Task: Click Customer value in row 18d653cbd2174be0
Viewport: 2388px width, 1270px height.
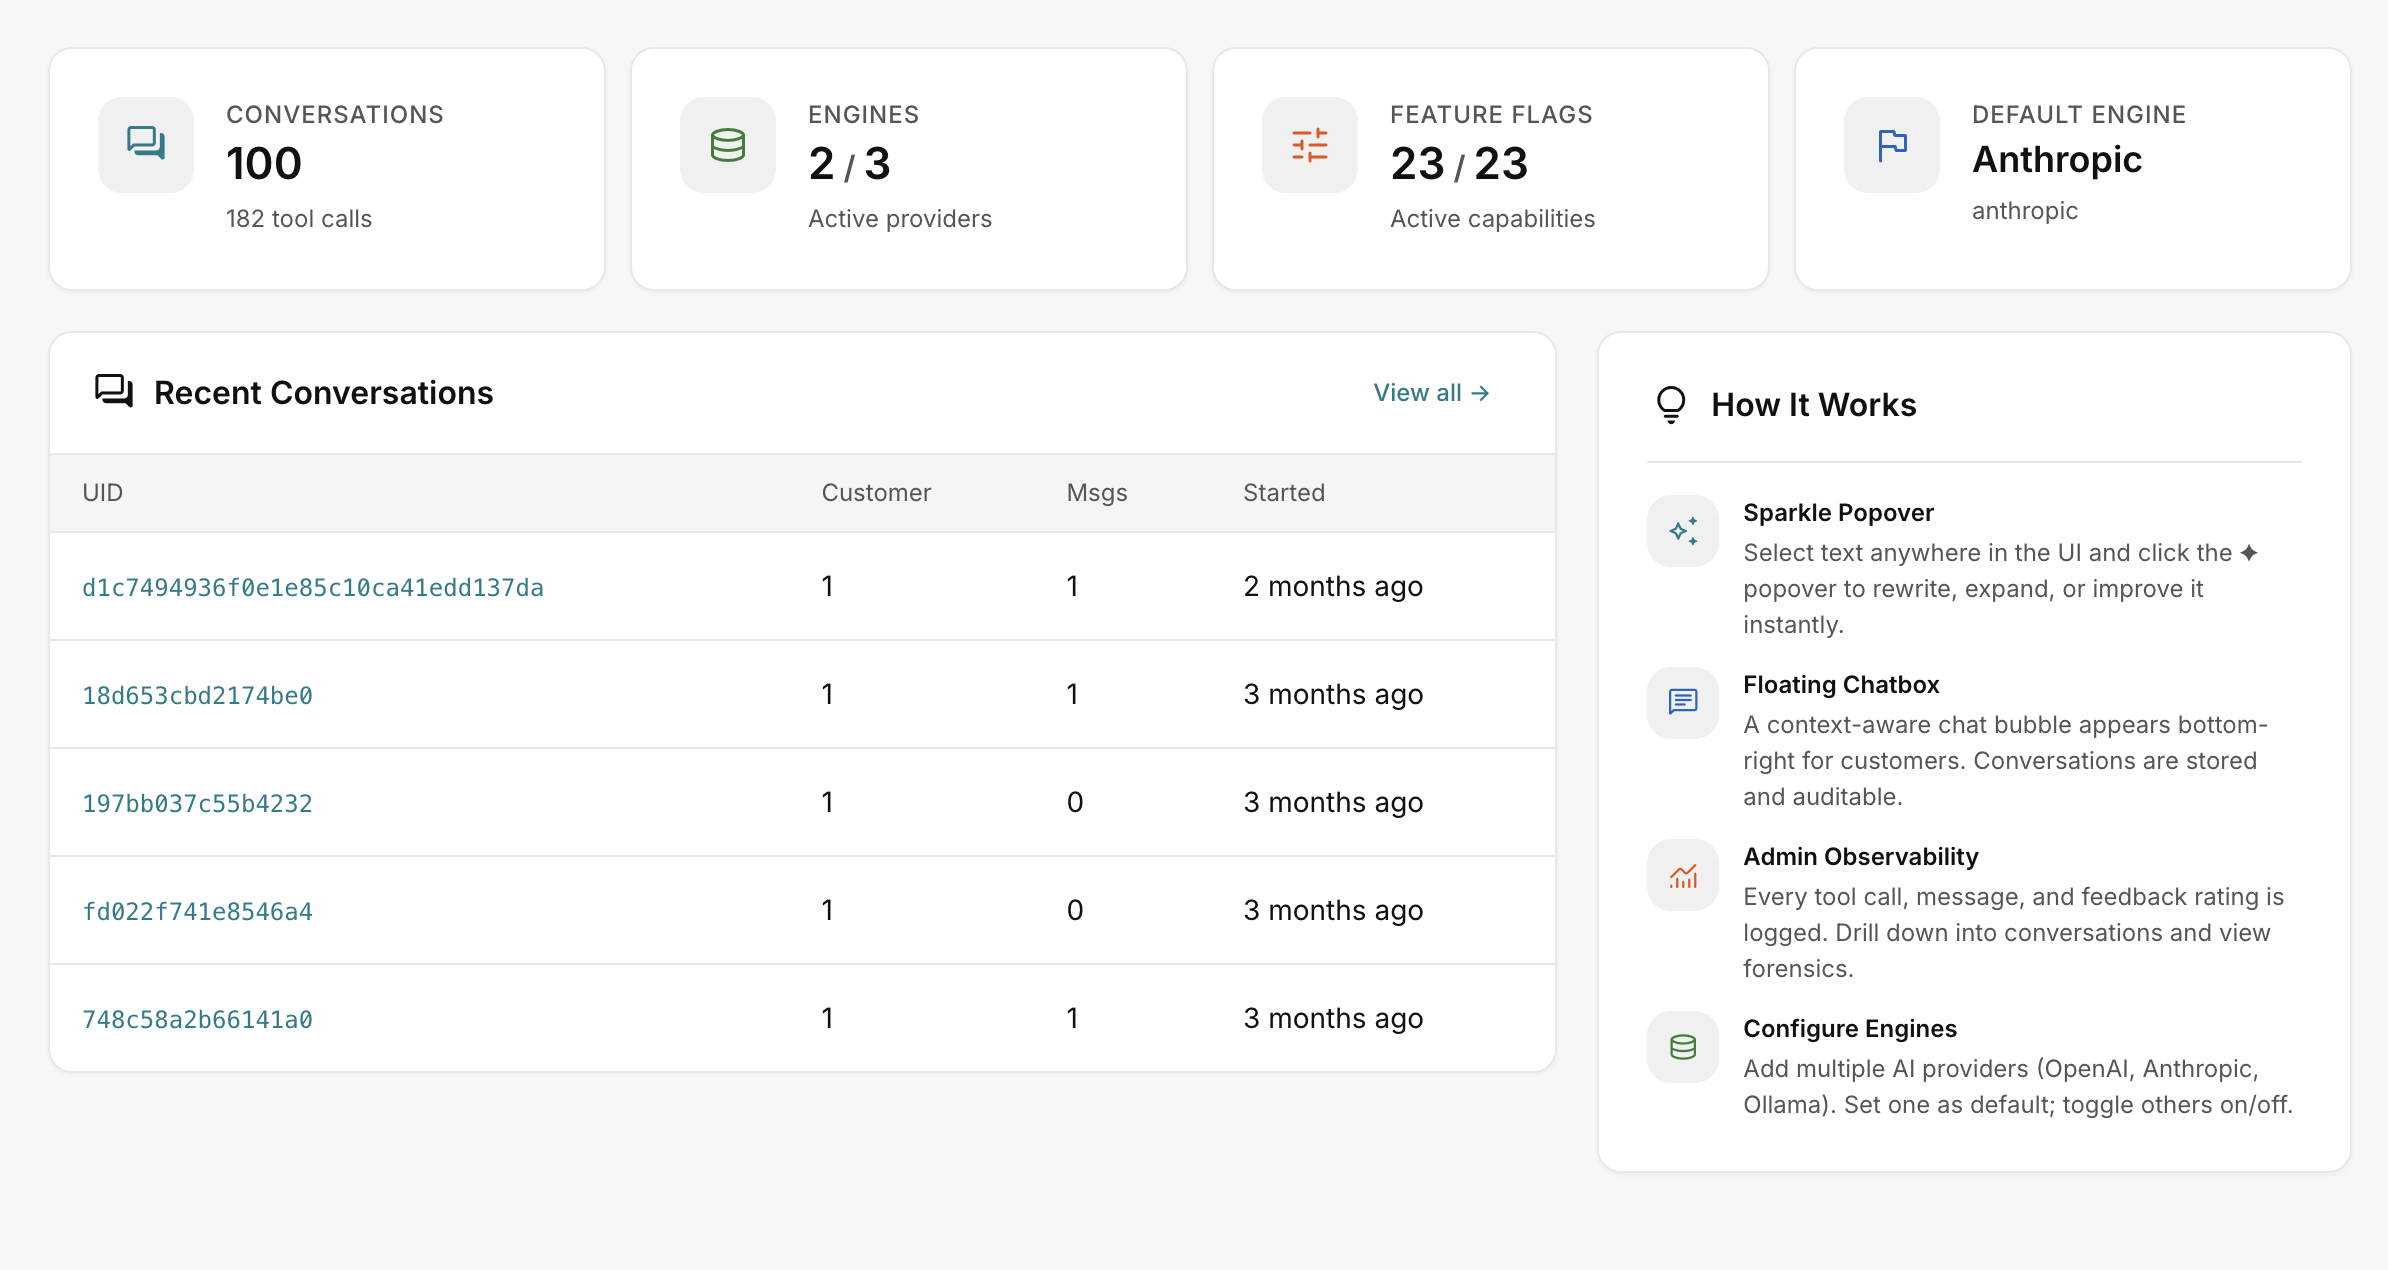Action: click(827, 694)
